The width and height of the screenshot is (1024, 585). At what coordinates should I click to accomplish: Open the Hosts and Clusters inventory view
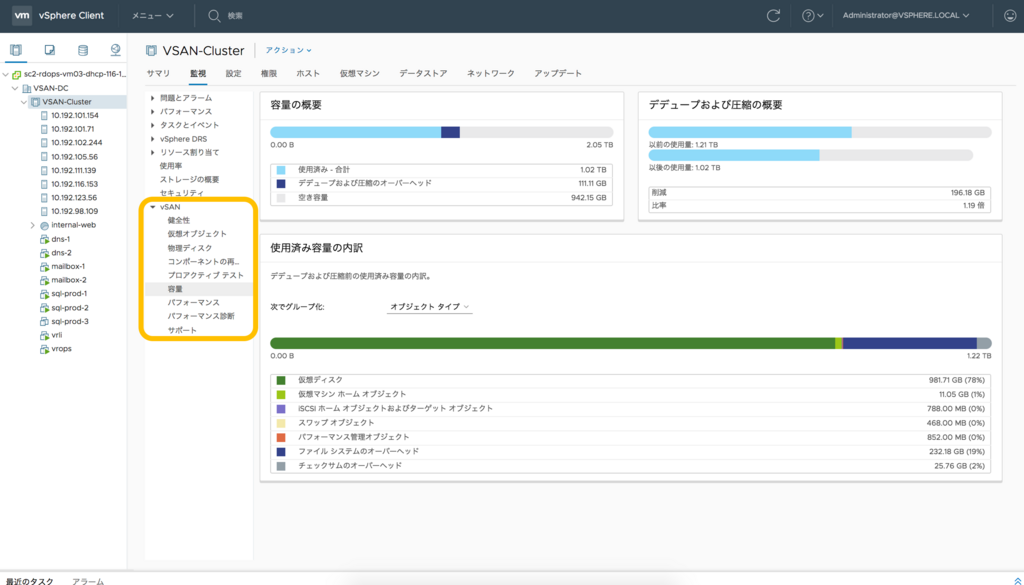click(16, 50)
